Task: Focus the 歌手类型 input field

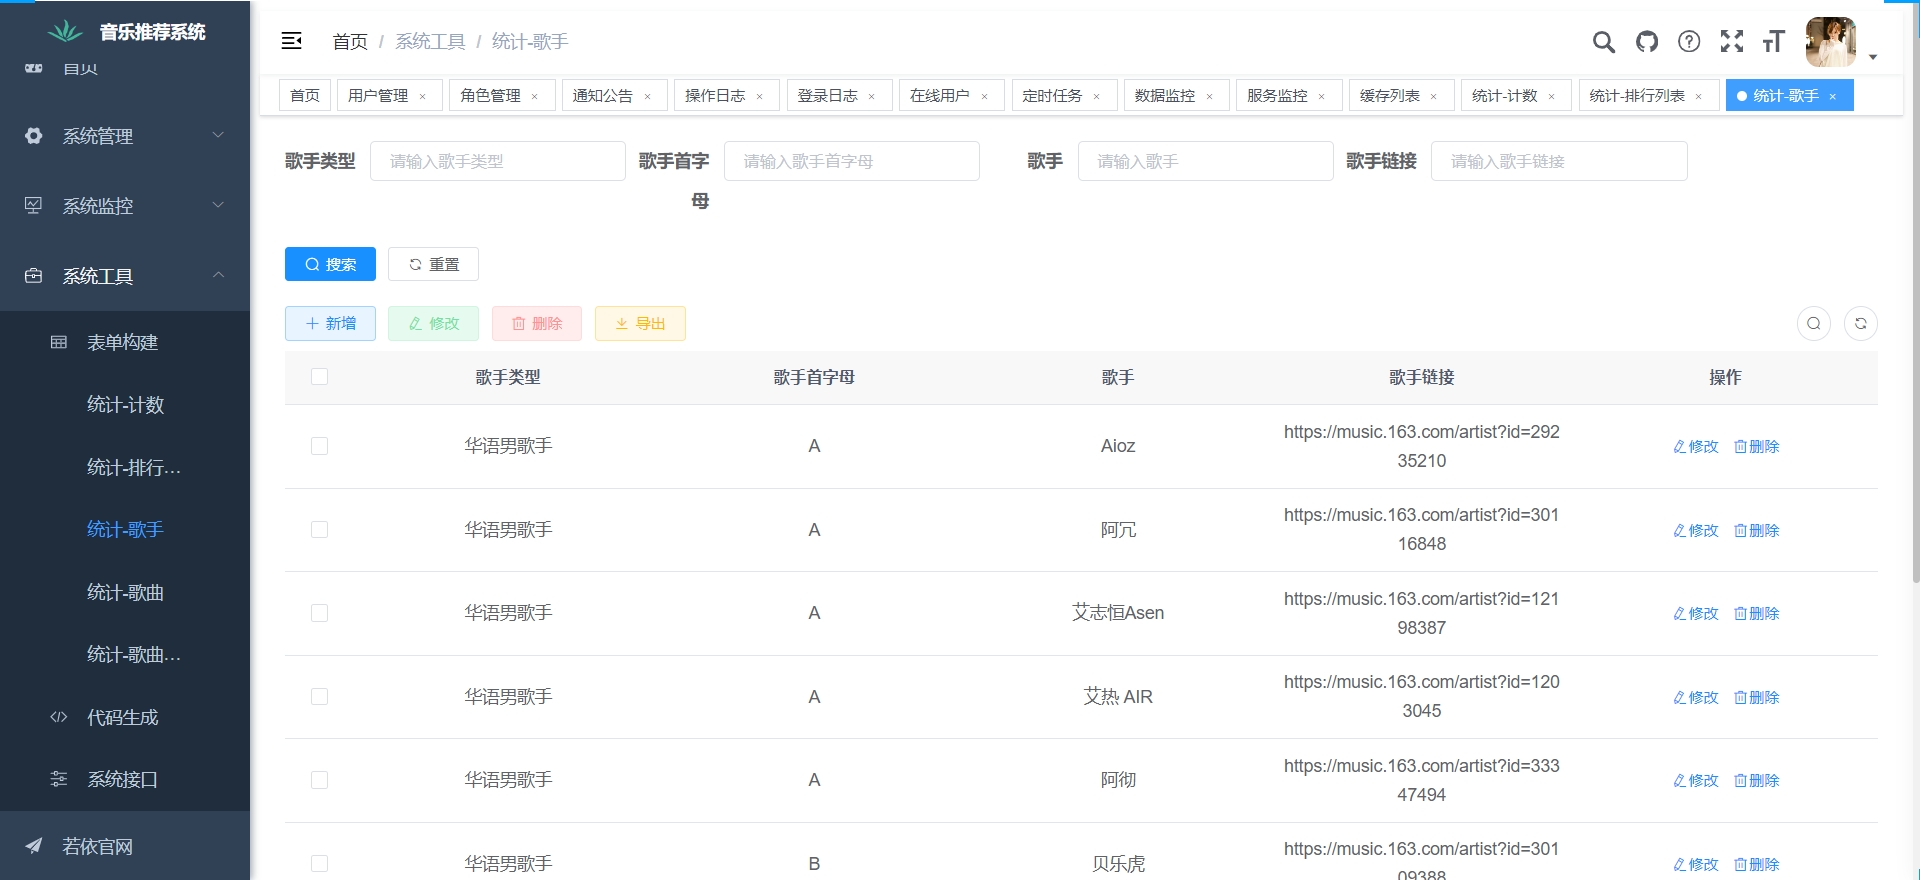Action: click(x=497, y=162)
